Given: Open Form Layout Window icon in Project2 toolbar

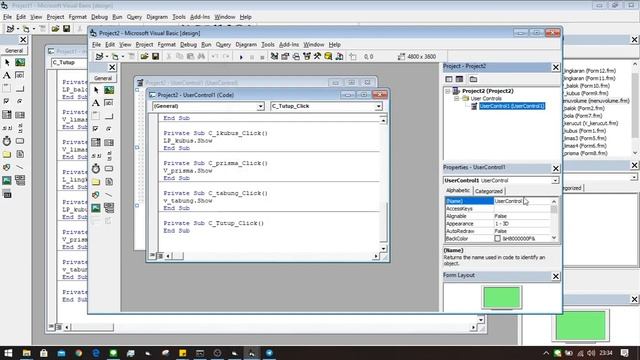Looking at the screenshot, I should 296,56.
